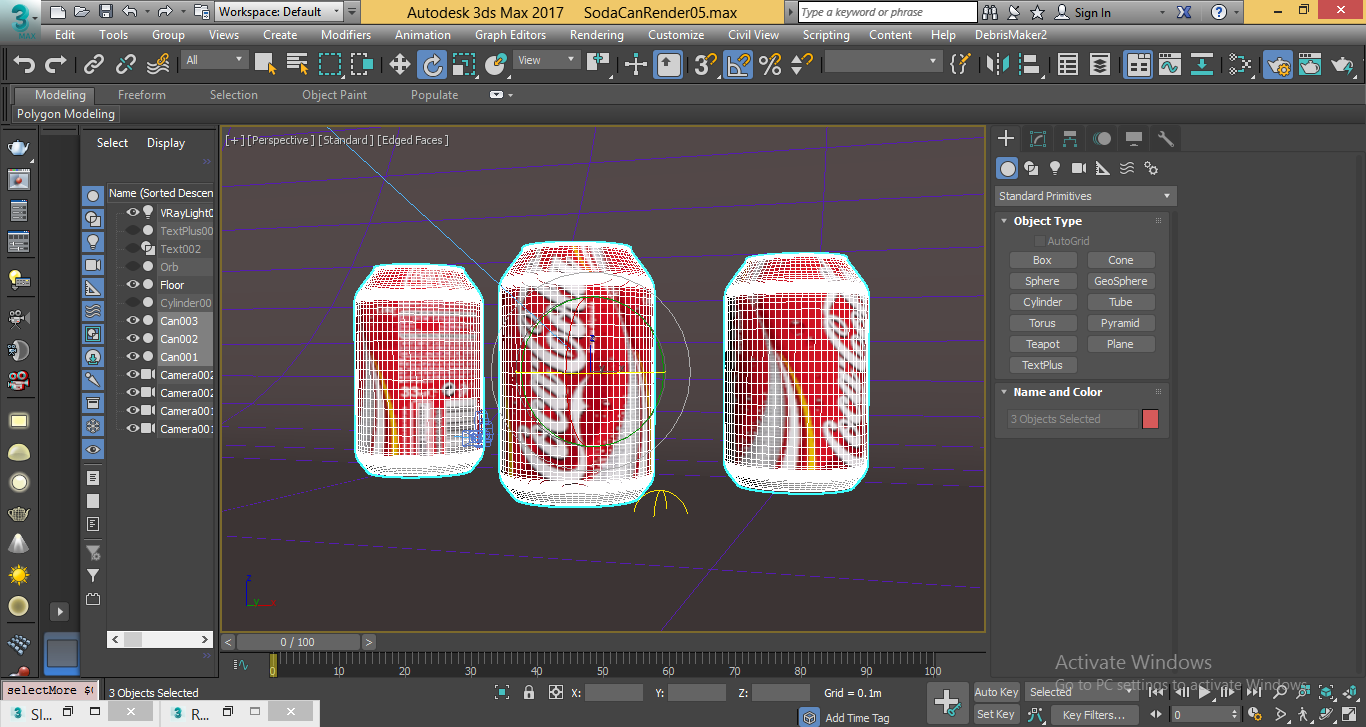This screenshot has height=727, width=1366.
Task: Tick the AutoGrid checkbox
Action: tap(1040, 241)
